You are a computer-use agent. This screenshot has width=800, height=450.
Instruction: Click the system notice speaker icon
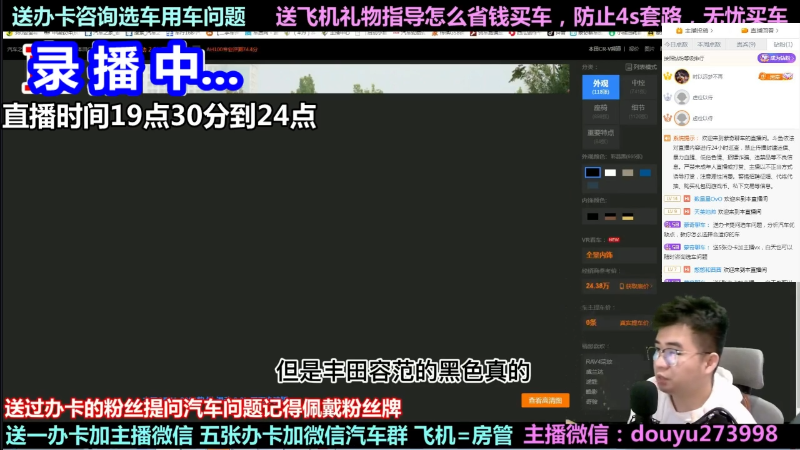(667, 138)
